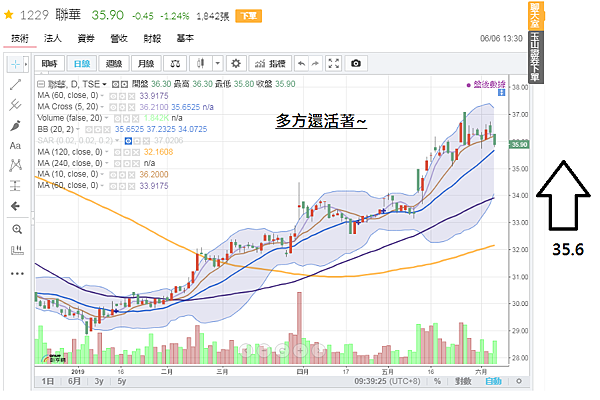Screen dimensions: 600x400
Task: Open the compare symbols scale icon
Action: point(175,64)
